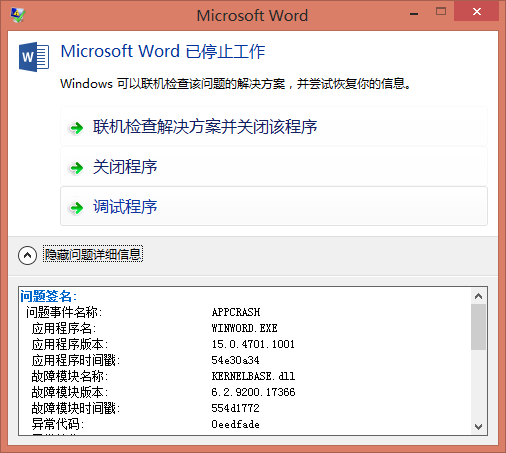Minimize the Microsoft Word dialog
The height and width of the screenshot is (453, 506).
point(414,14)
